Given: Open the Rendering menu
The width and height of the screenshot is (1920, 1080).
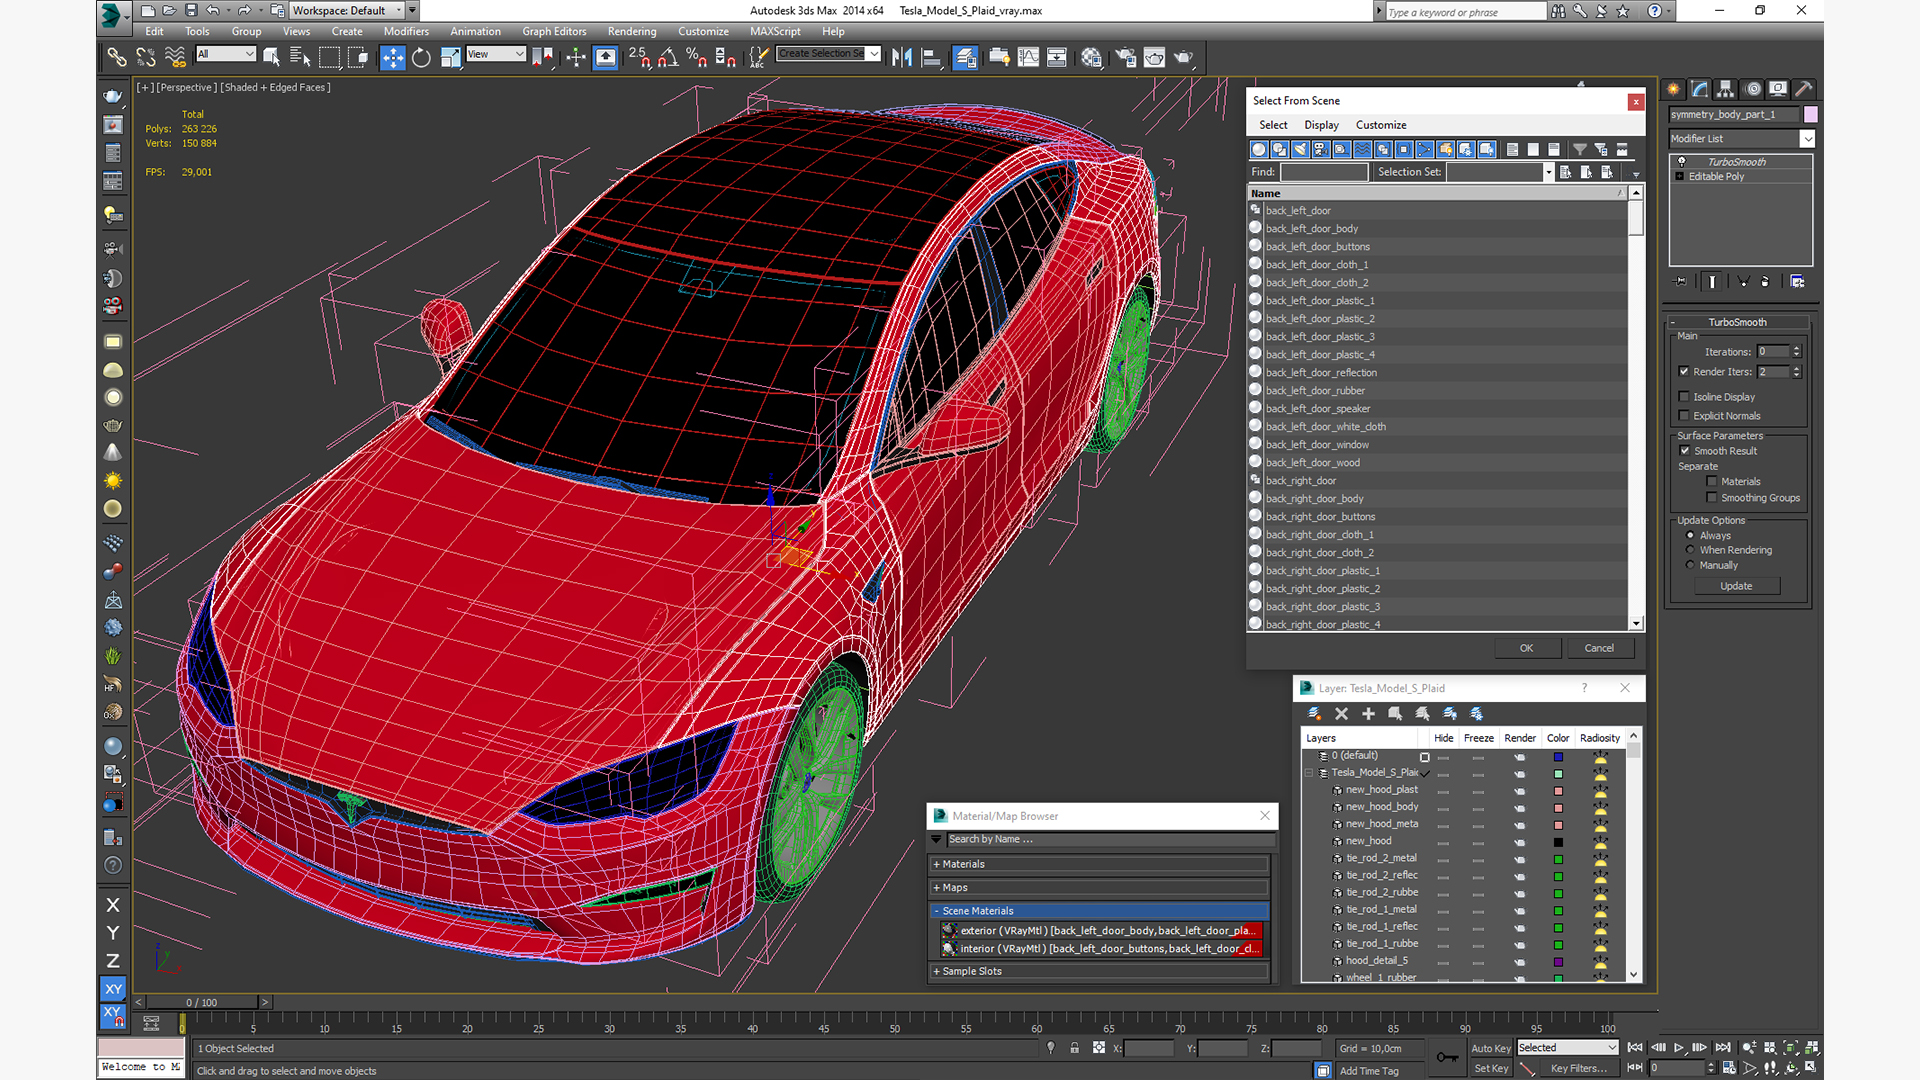Looking at the screenshot, I should 632,32.
